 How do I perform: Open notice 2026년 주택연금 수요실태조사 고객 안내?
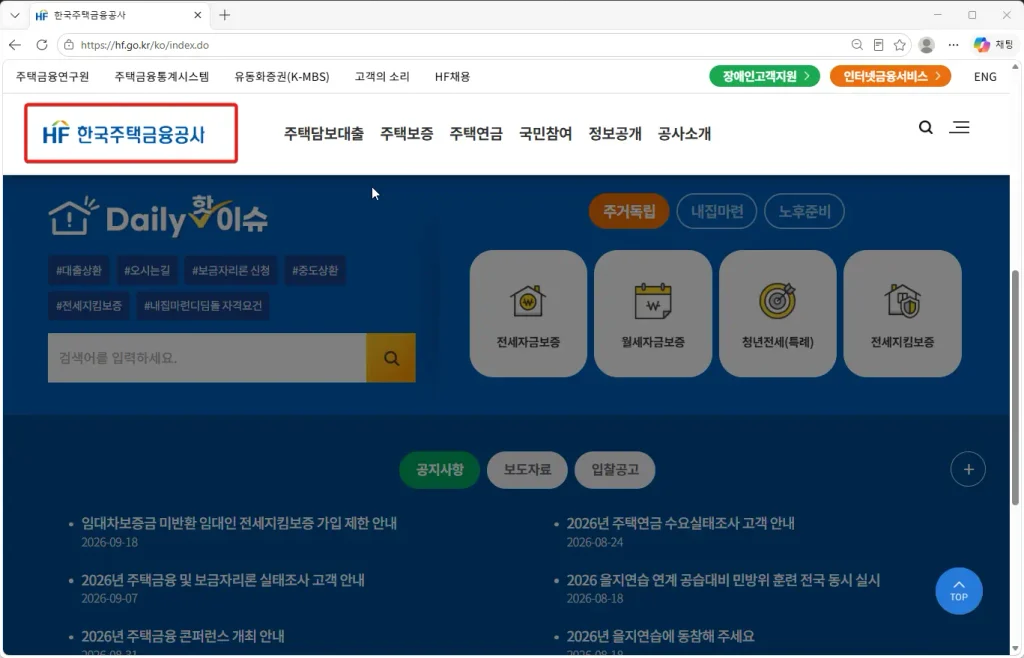pyautogui.click(x=680, y=523)
